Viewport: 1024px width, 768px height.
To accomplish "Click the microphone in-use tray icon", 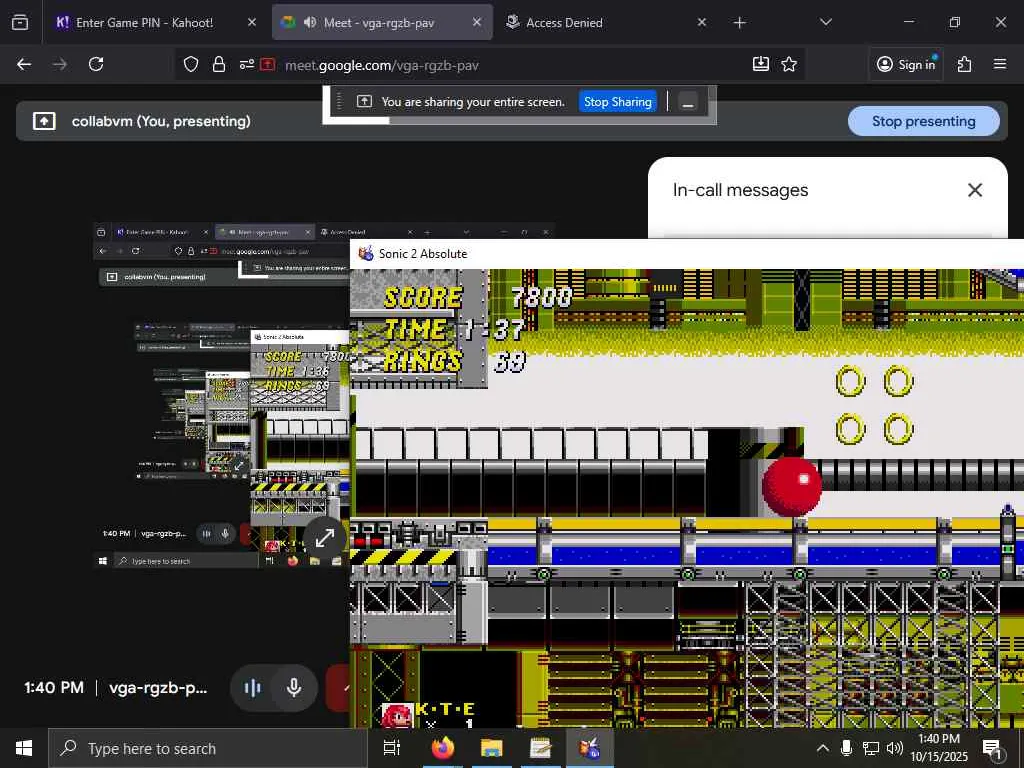I will (x=846, y=748).
